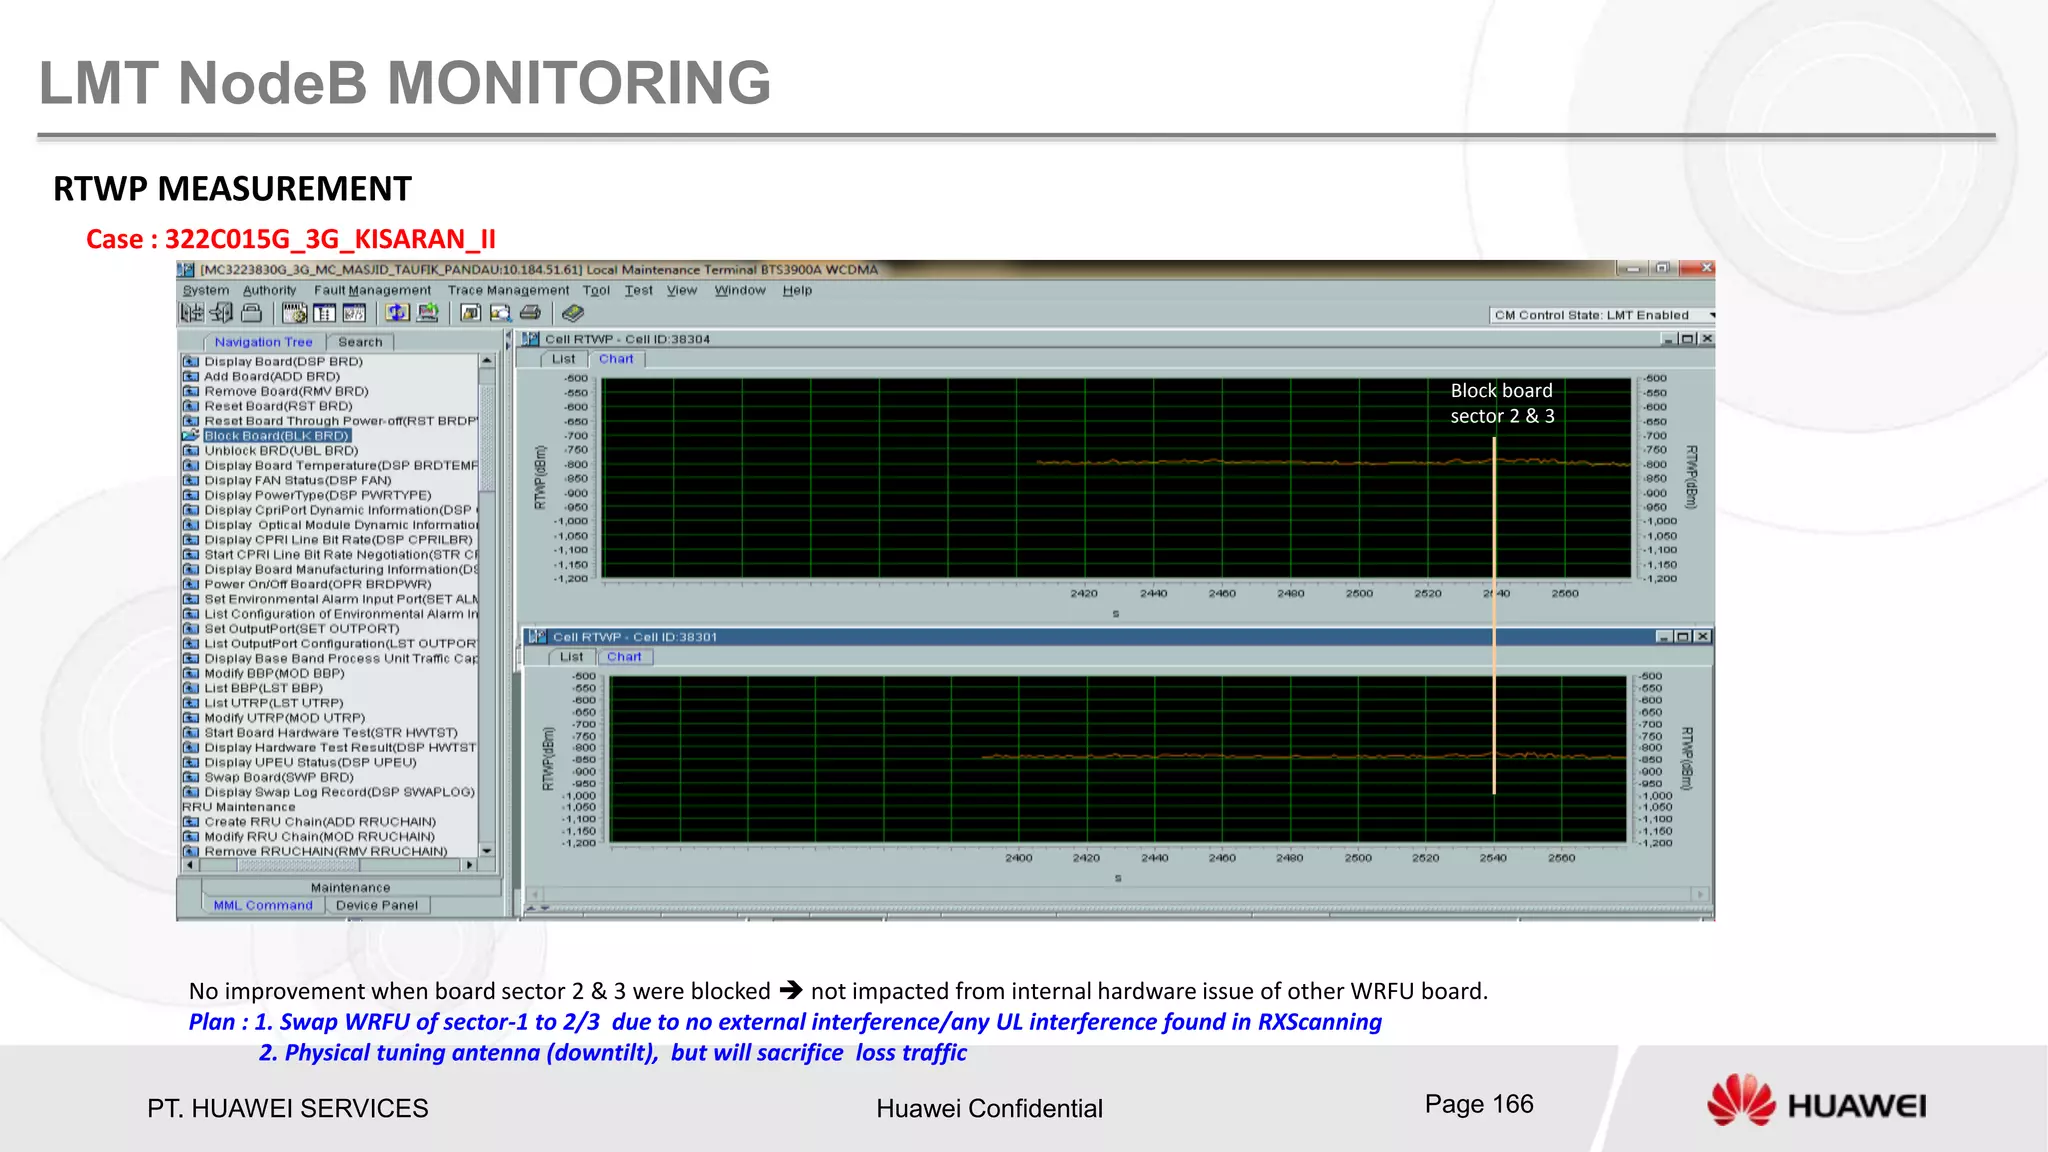Click the icon beside Add Board(ADD BRD)
The image size is (2048, 1152).
pyautogui.click(x=191, y=377)
